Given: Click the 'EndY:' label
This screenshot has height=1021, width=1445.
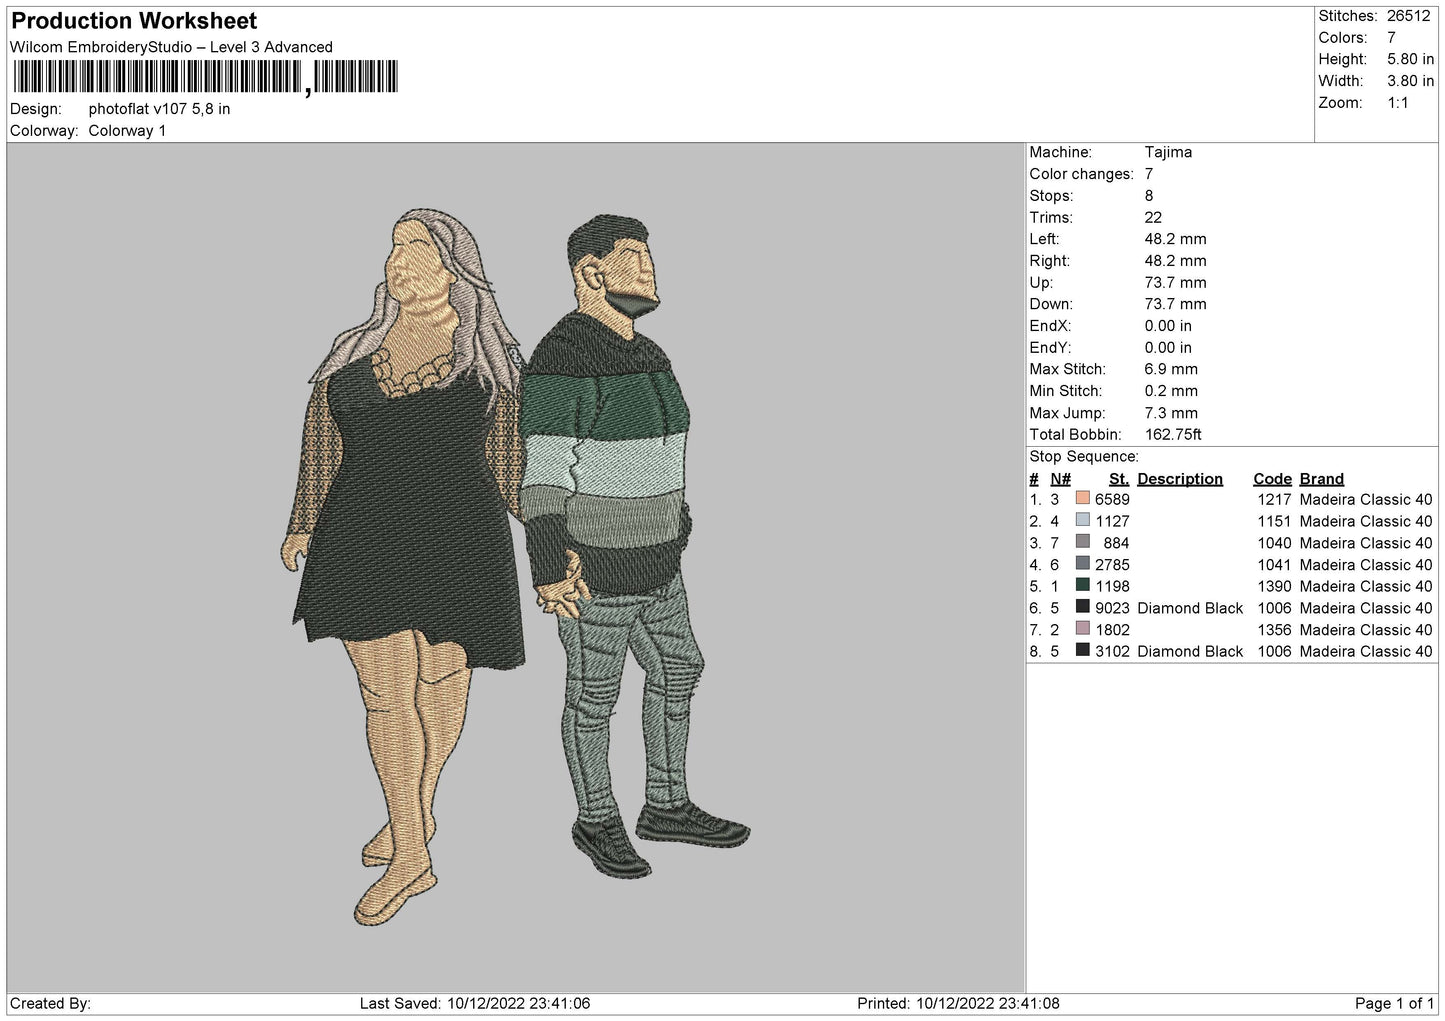Looking at the screenshot, I should tap(1050, 348).
